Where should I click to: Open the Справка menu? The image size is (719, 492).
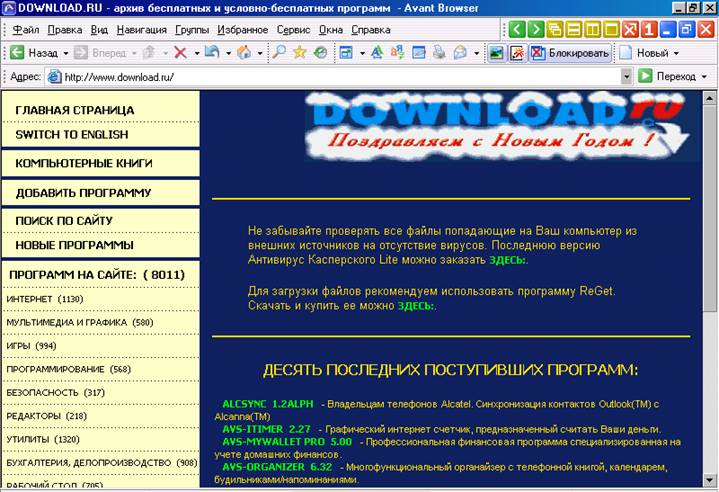(x=371, y=30)
